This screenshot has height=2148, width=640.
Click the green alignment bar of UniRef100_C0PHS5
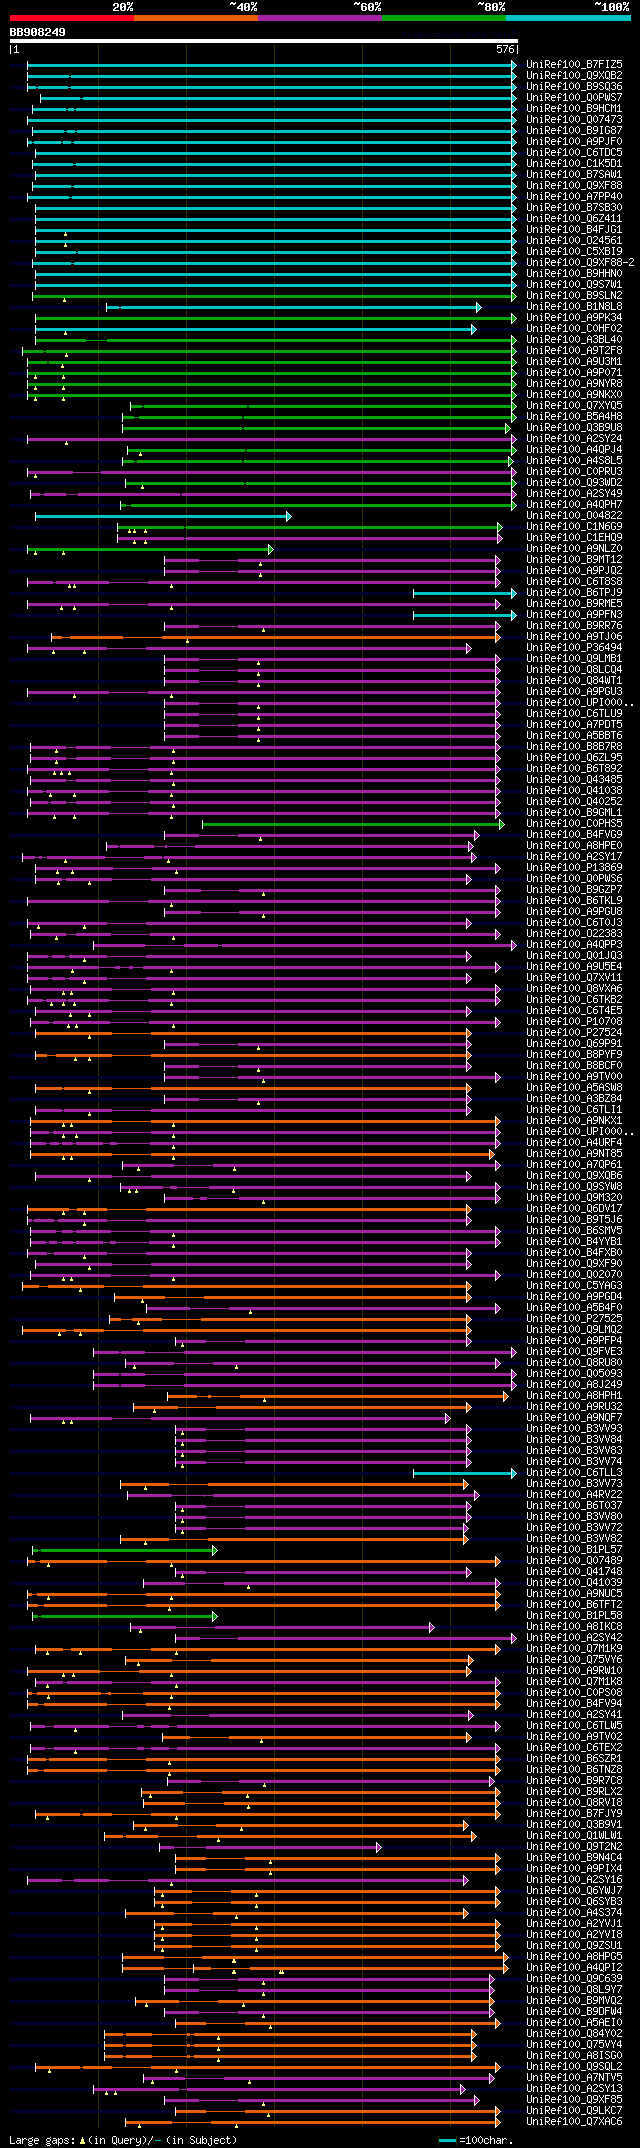(352, 824)
